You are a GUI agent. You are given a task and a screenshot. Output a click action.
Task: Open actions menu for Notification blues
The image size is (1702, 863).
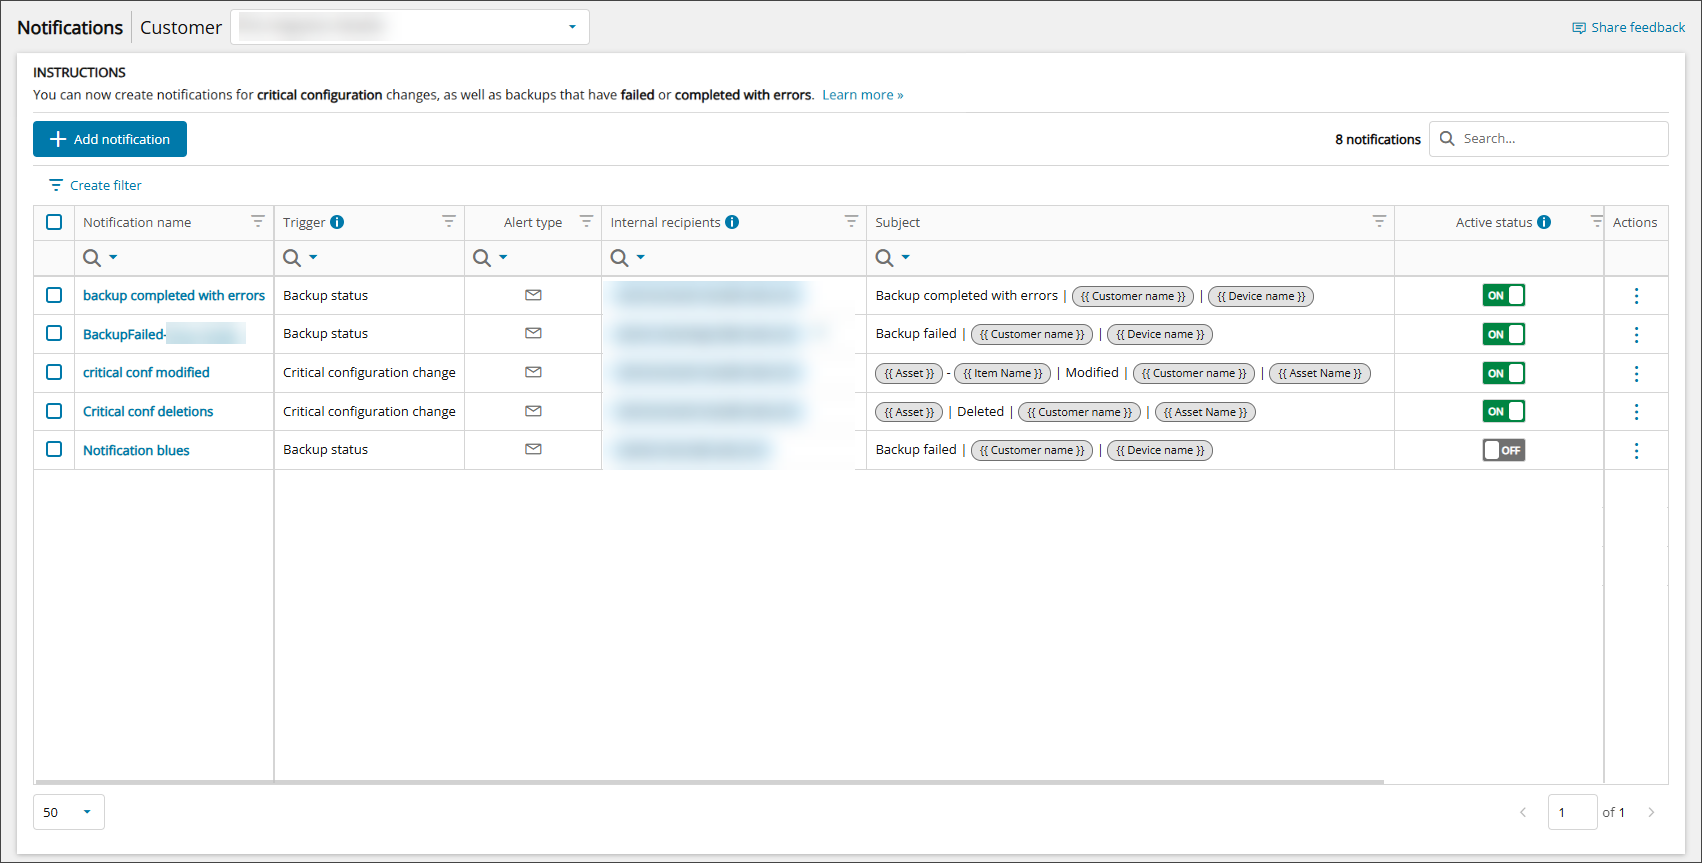tap(1636, 450)
